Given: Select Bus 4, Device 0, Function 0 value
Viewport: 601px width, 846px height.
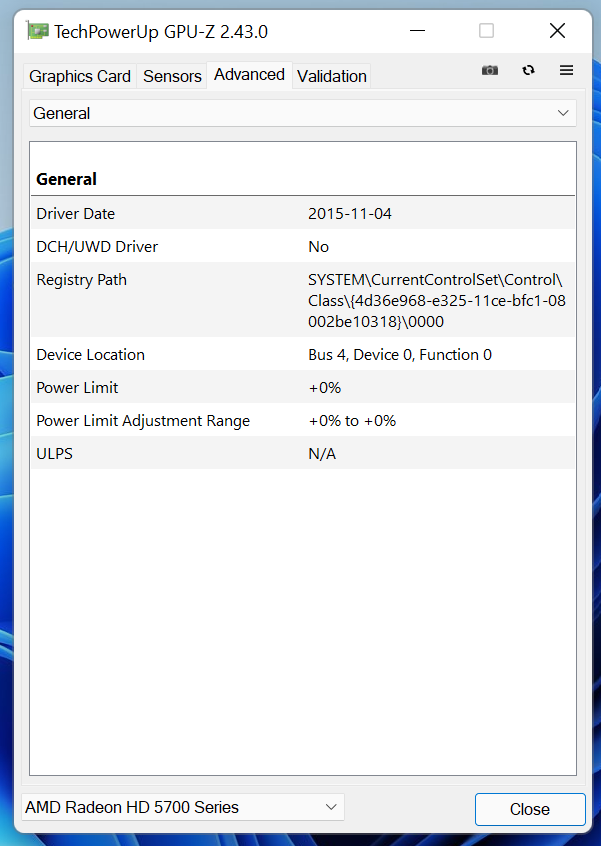Looking at the screenshot, I should tap(400, 354).
